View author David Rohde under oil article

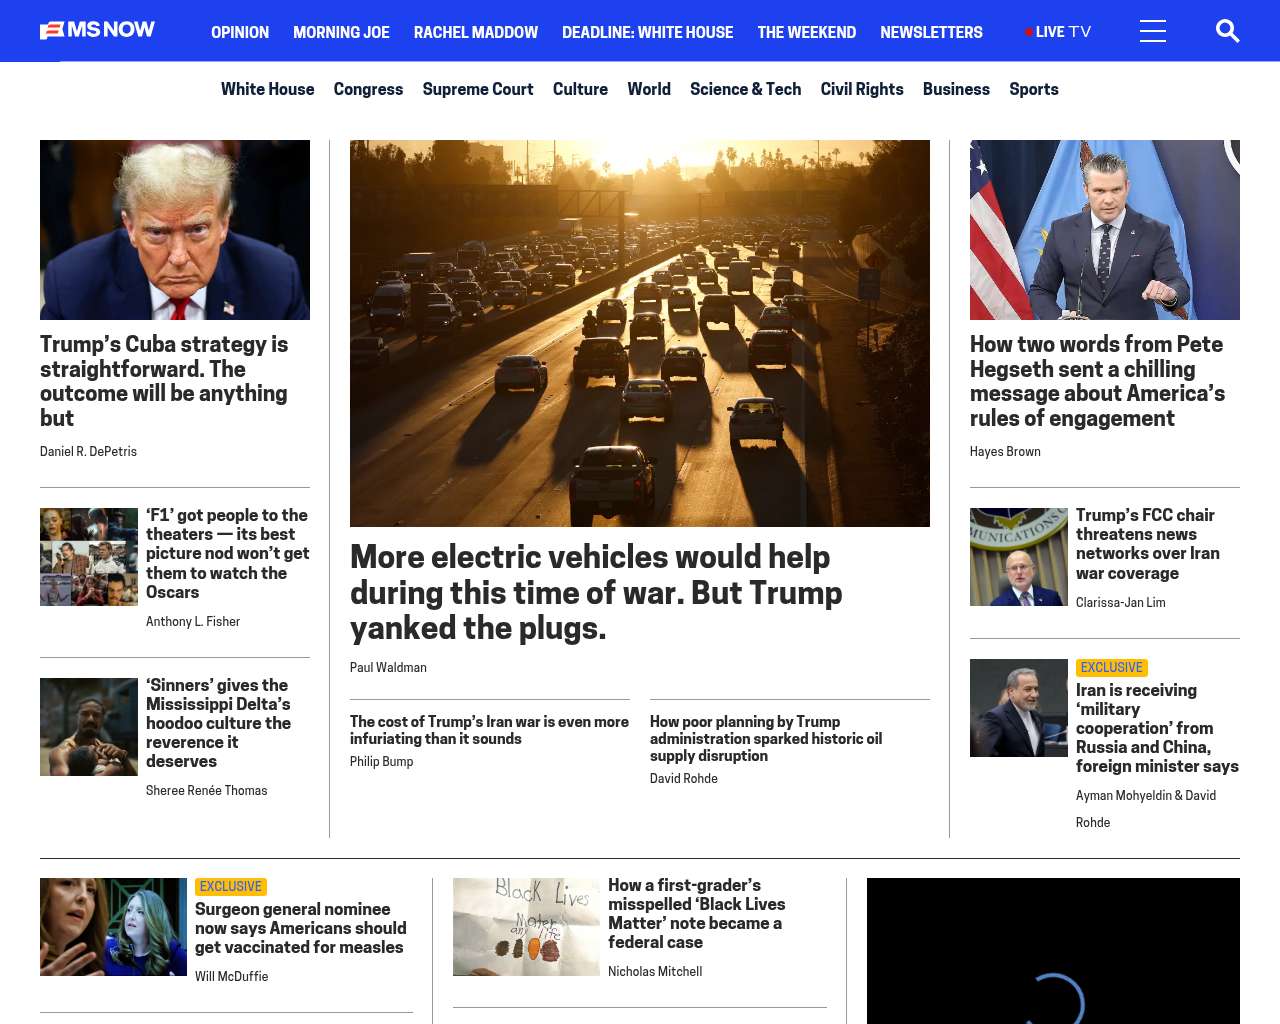pos(683,779)
